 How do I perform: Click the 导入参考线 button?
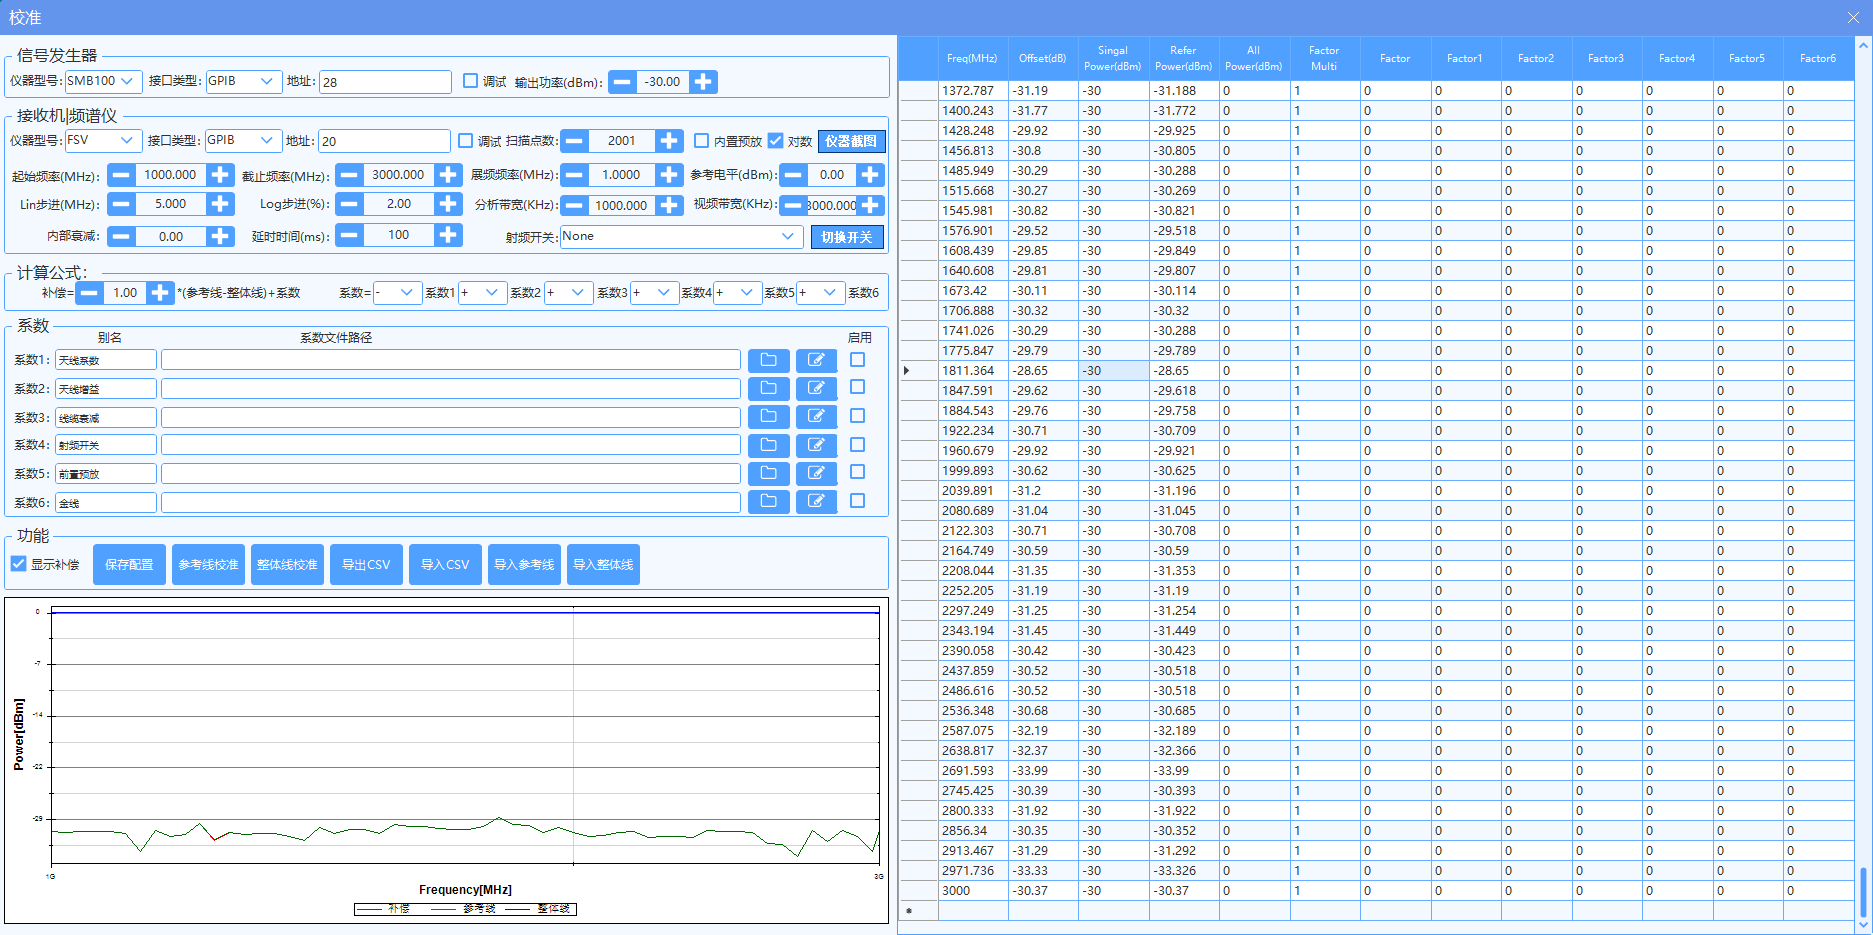coord(524,565)
